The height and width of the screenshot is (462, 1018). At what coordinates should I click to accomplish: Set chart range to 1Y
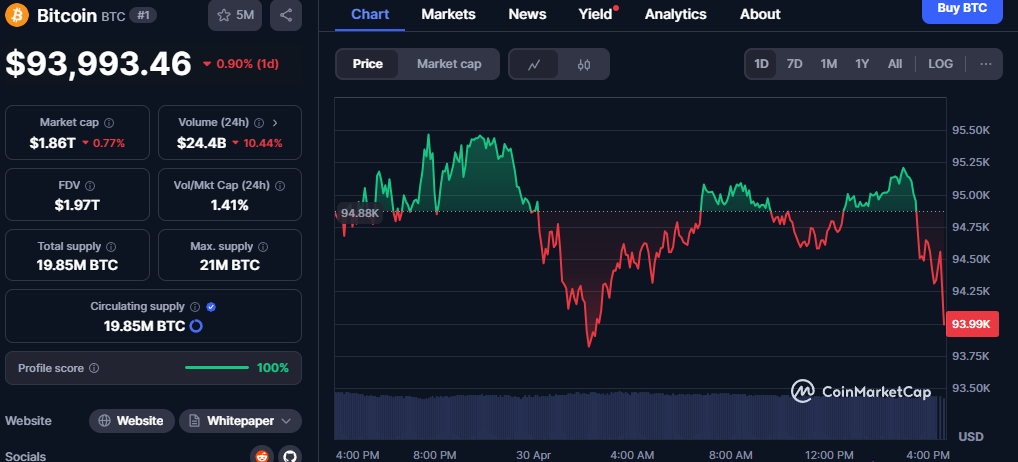pos(862,64)
